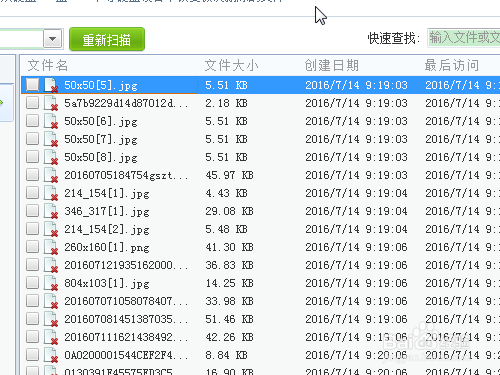
Task: Click the 14.25 KB size cell
Action: pos(229,283)
